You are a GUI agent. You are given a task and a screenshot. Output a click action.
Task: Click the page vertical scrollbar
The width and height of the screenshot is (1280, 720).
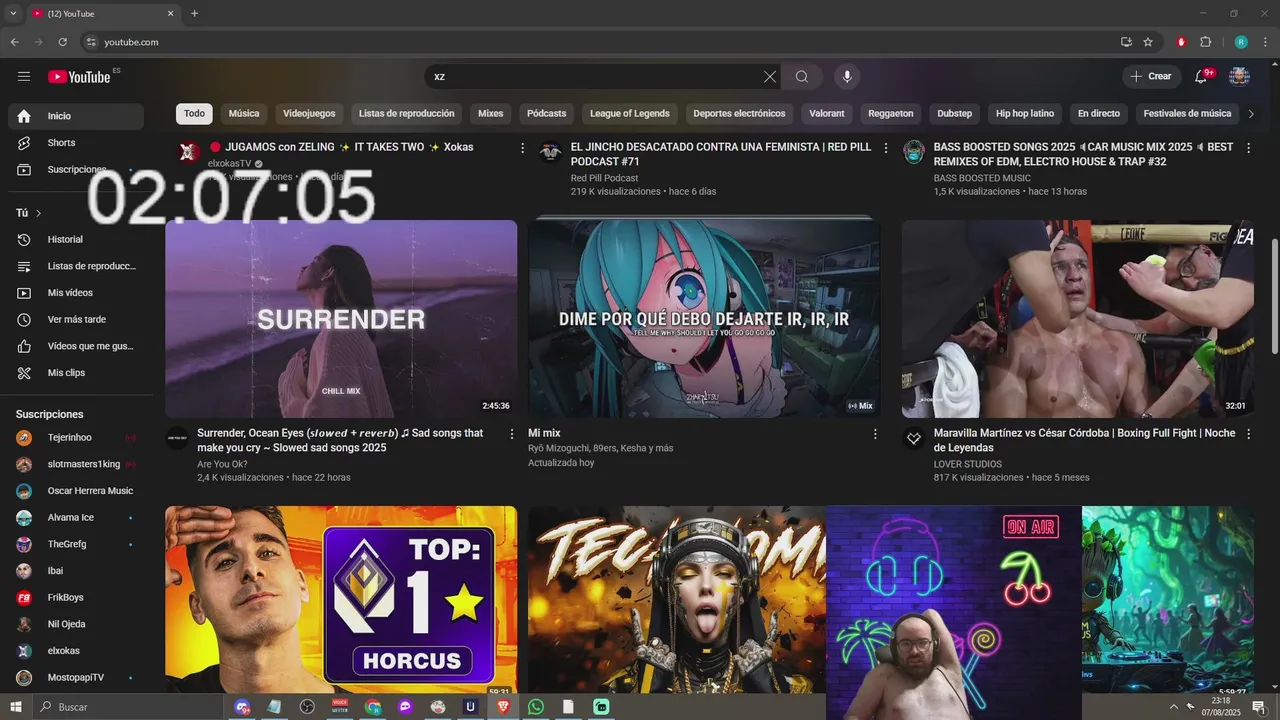point(1274,296)
